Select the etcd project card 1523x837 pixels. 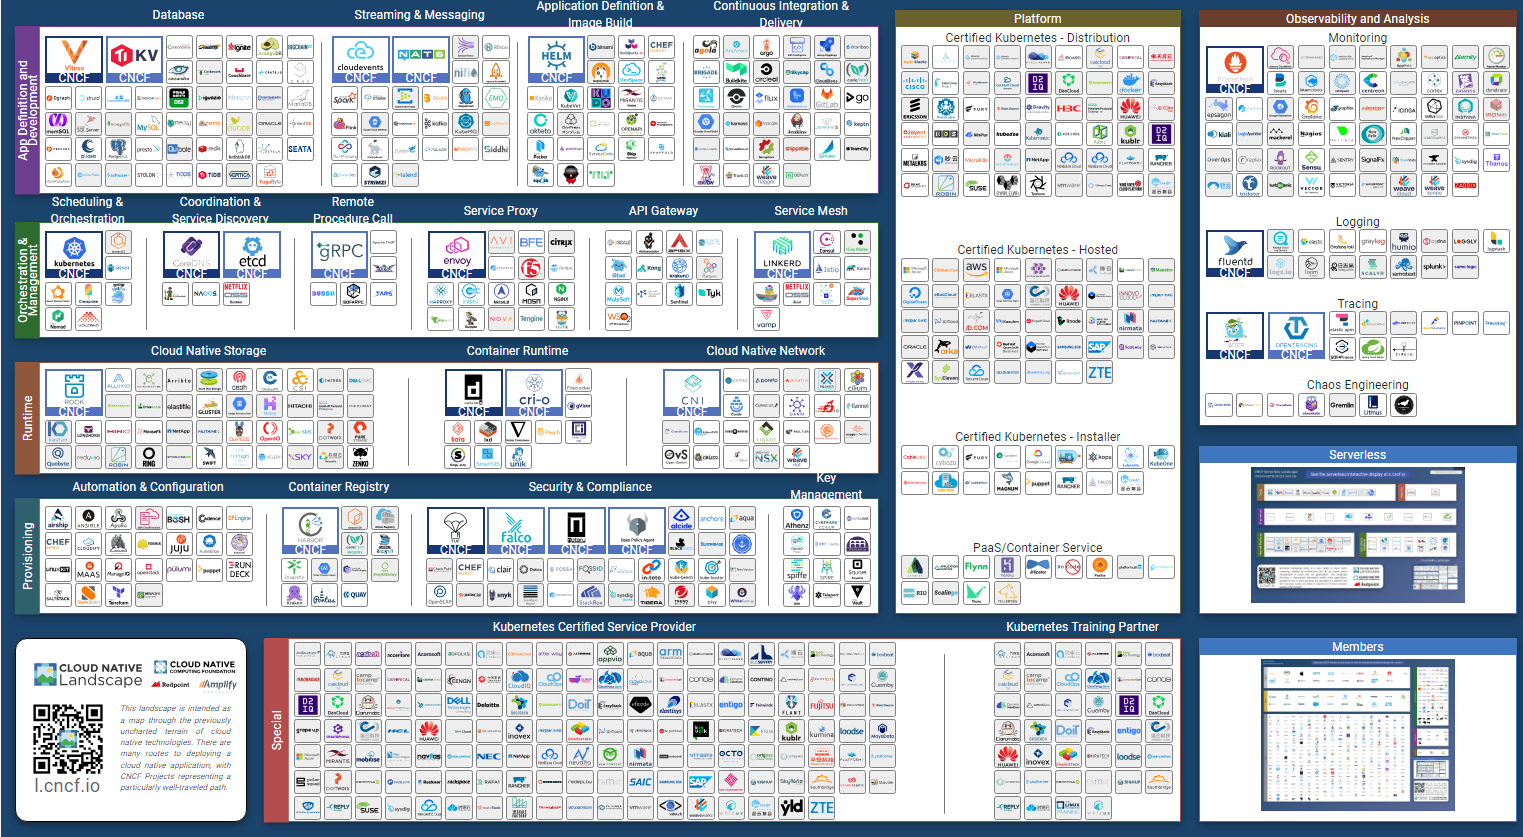[x=252, y=255]
